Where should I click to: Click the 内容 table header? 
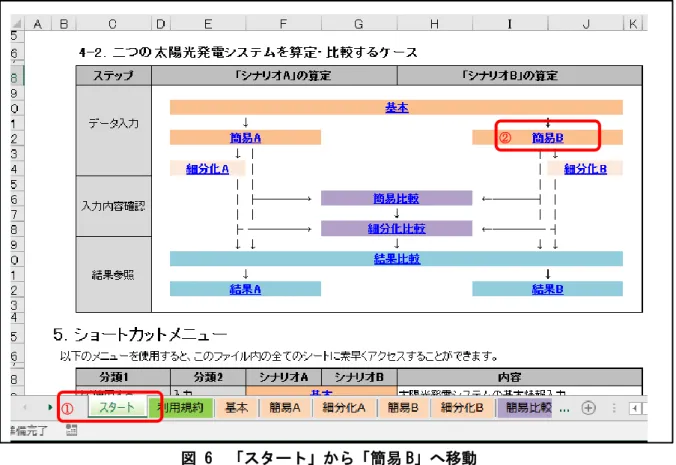click(x=520, y=377)
